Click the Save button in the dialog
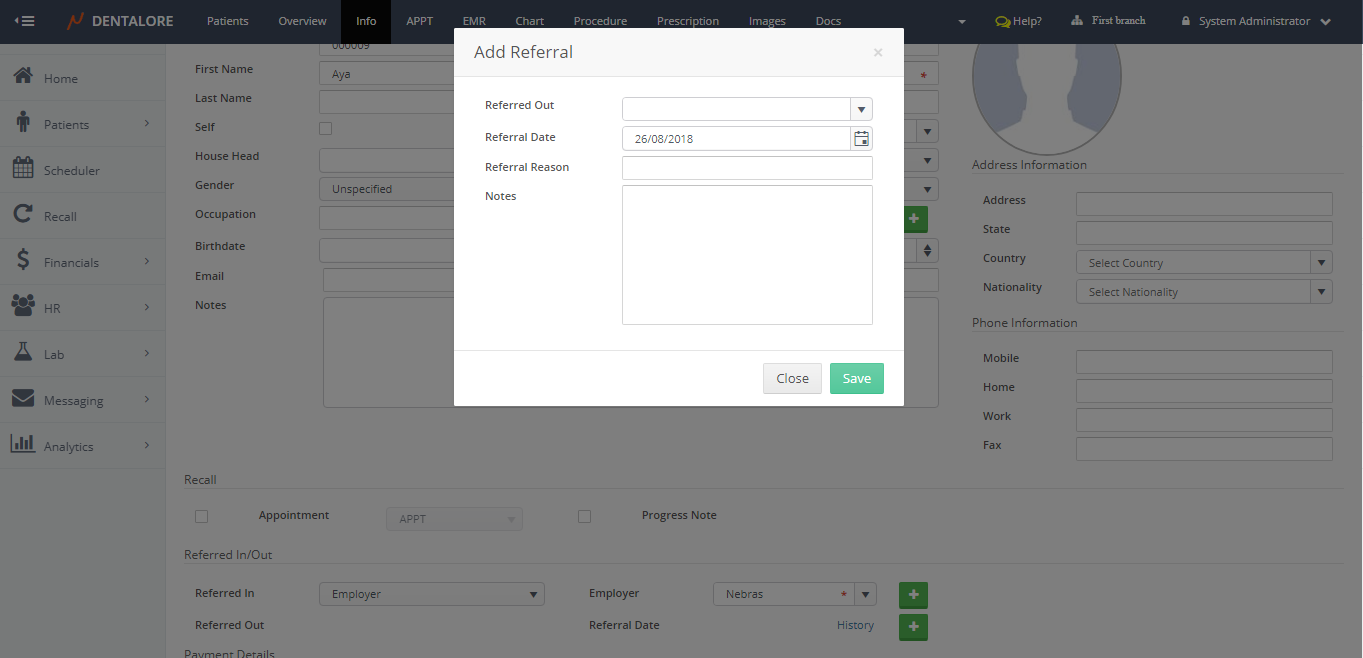 tap(856, 378)
